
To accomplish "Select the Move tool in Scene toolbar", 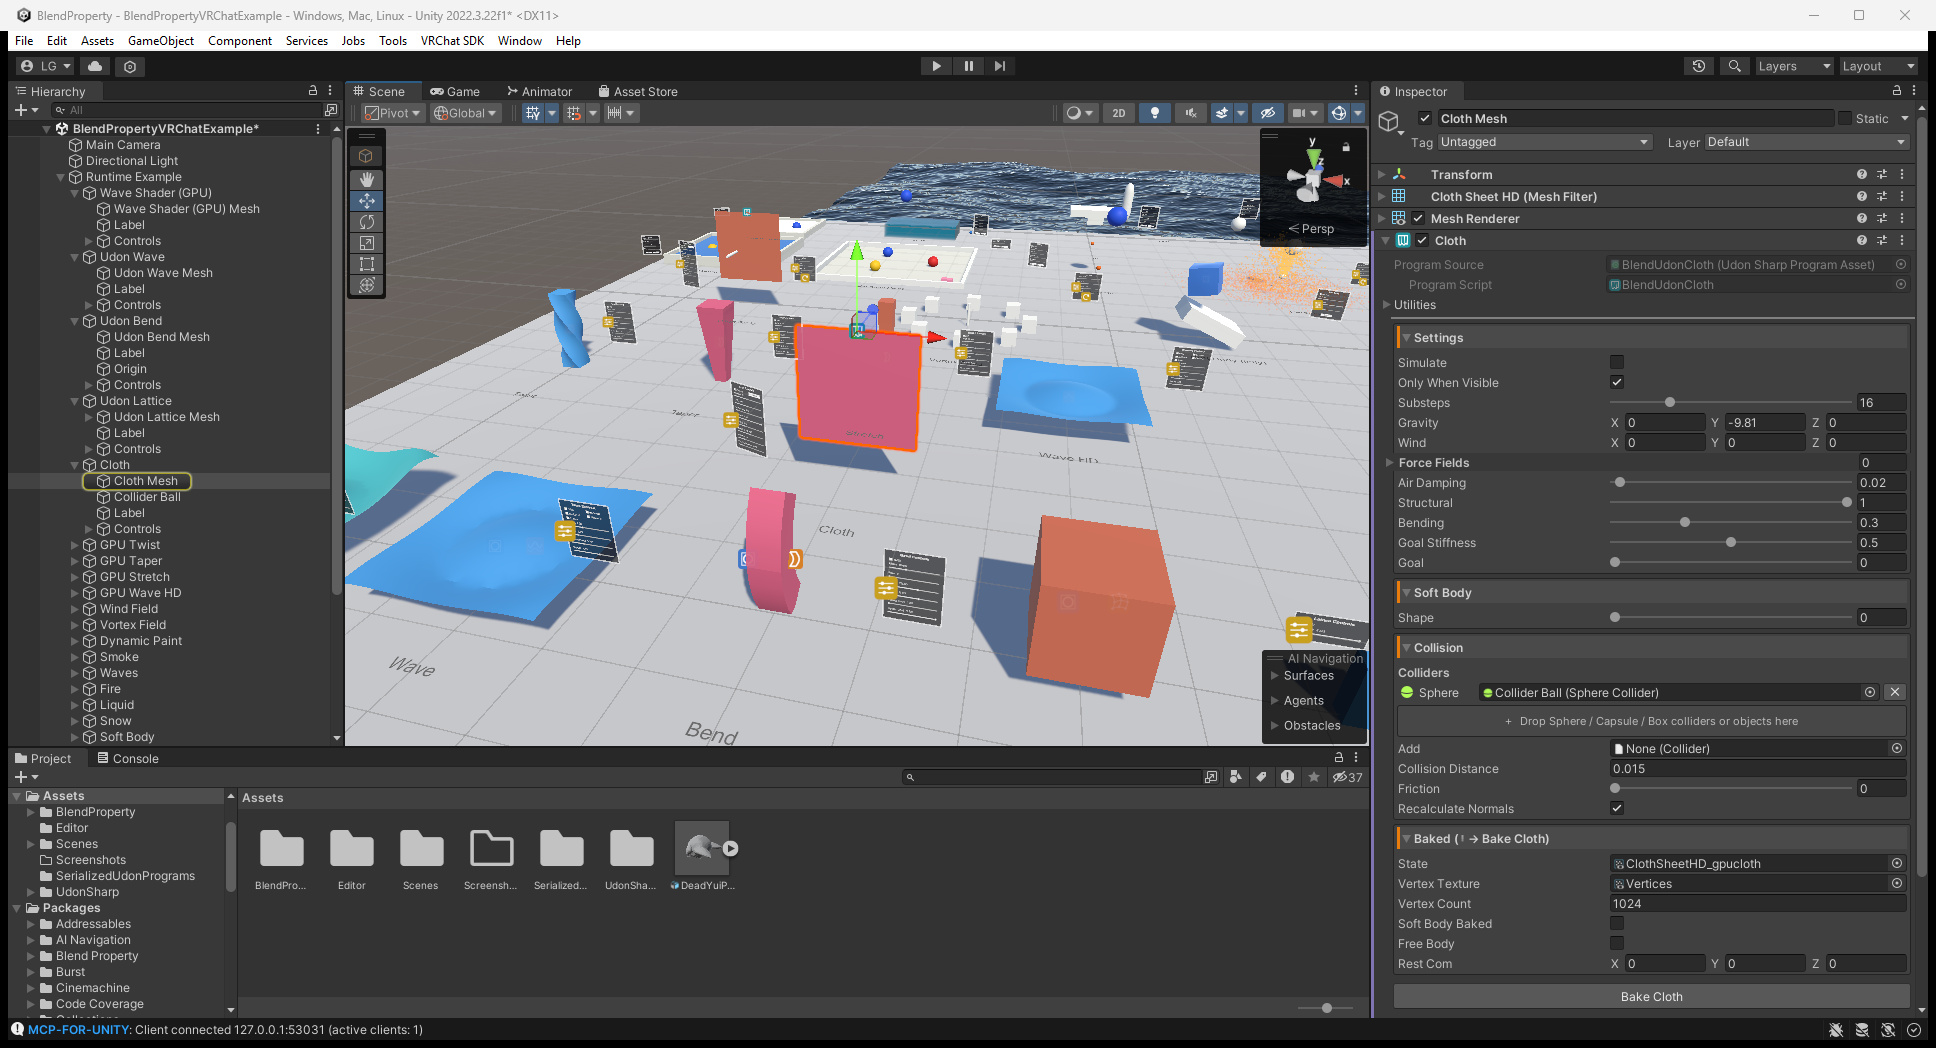I will pyautogui.click(x=367, y=201).
